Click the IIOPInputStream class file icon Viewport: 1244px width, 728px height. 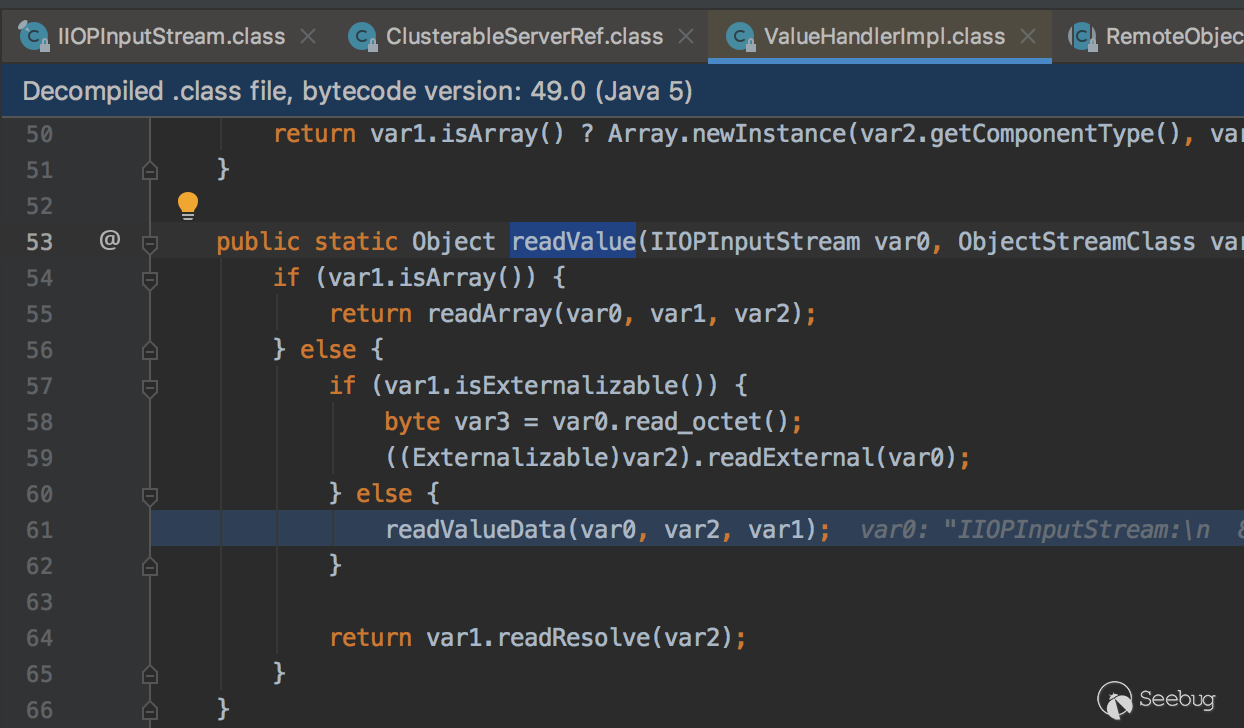coord(32,36)
